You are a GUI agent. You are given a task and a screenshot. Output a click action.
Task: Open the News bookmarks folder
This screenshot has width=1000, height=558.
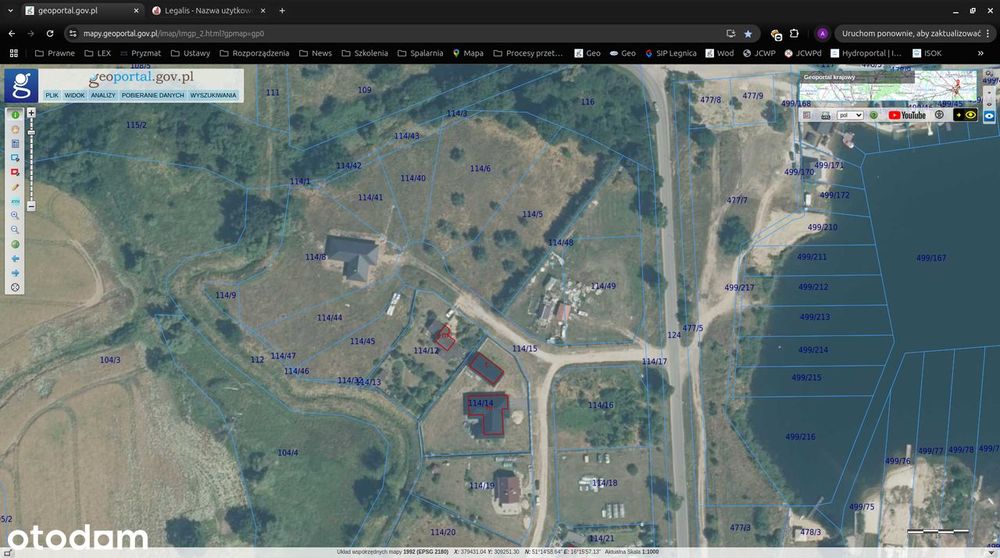click(x=315, y=53)
